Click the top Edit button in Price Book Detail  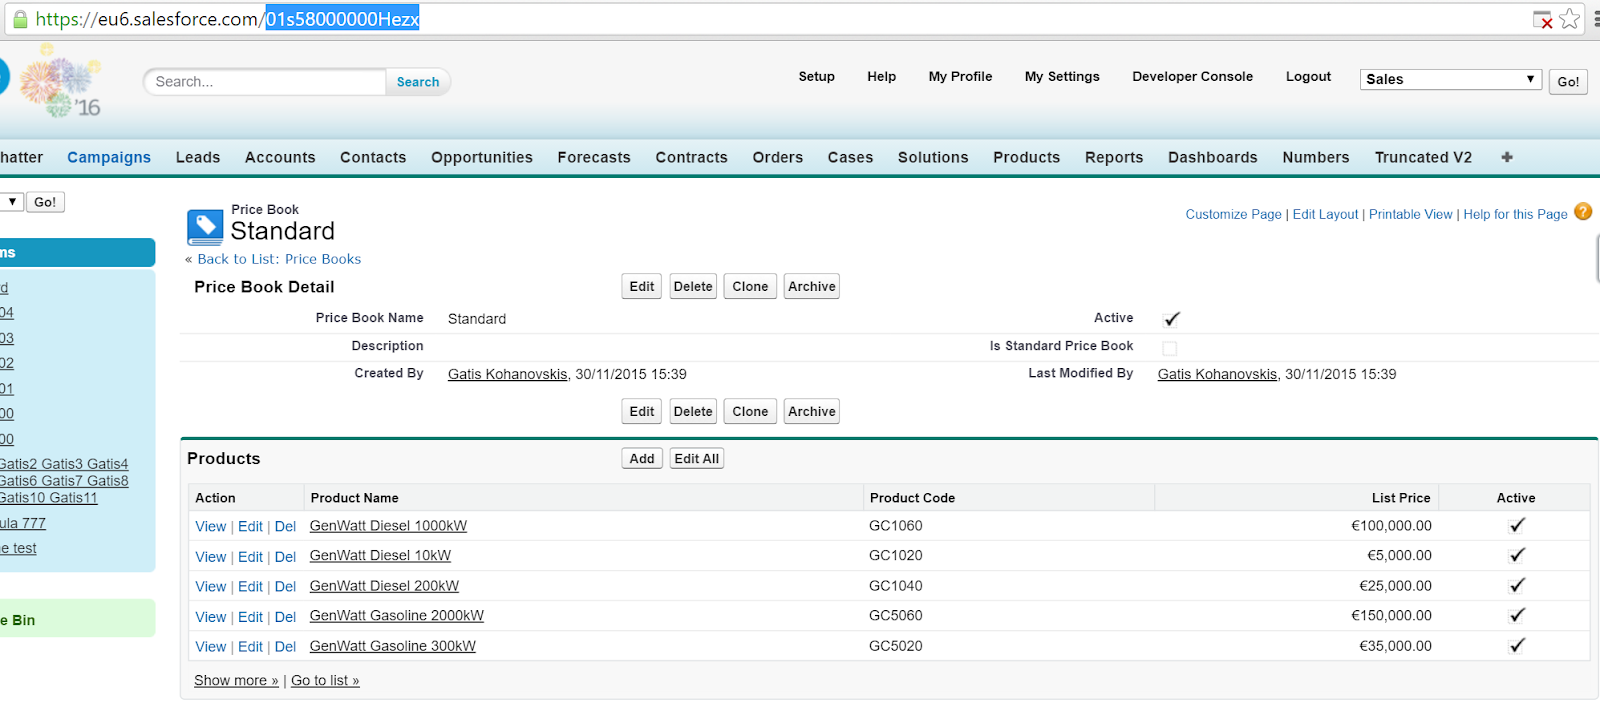click(642, 286)
